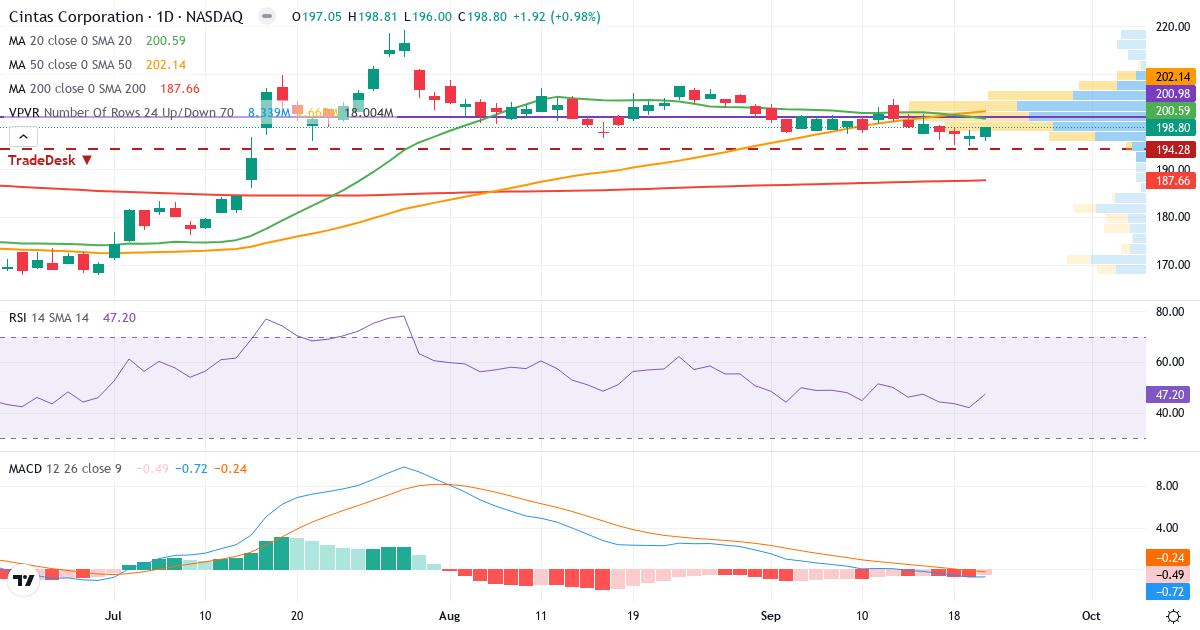The width and height of the screenshot is (1200, 630).
Task: Collapse the indicator legend chevron
Action: (x=23, y=137)
